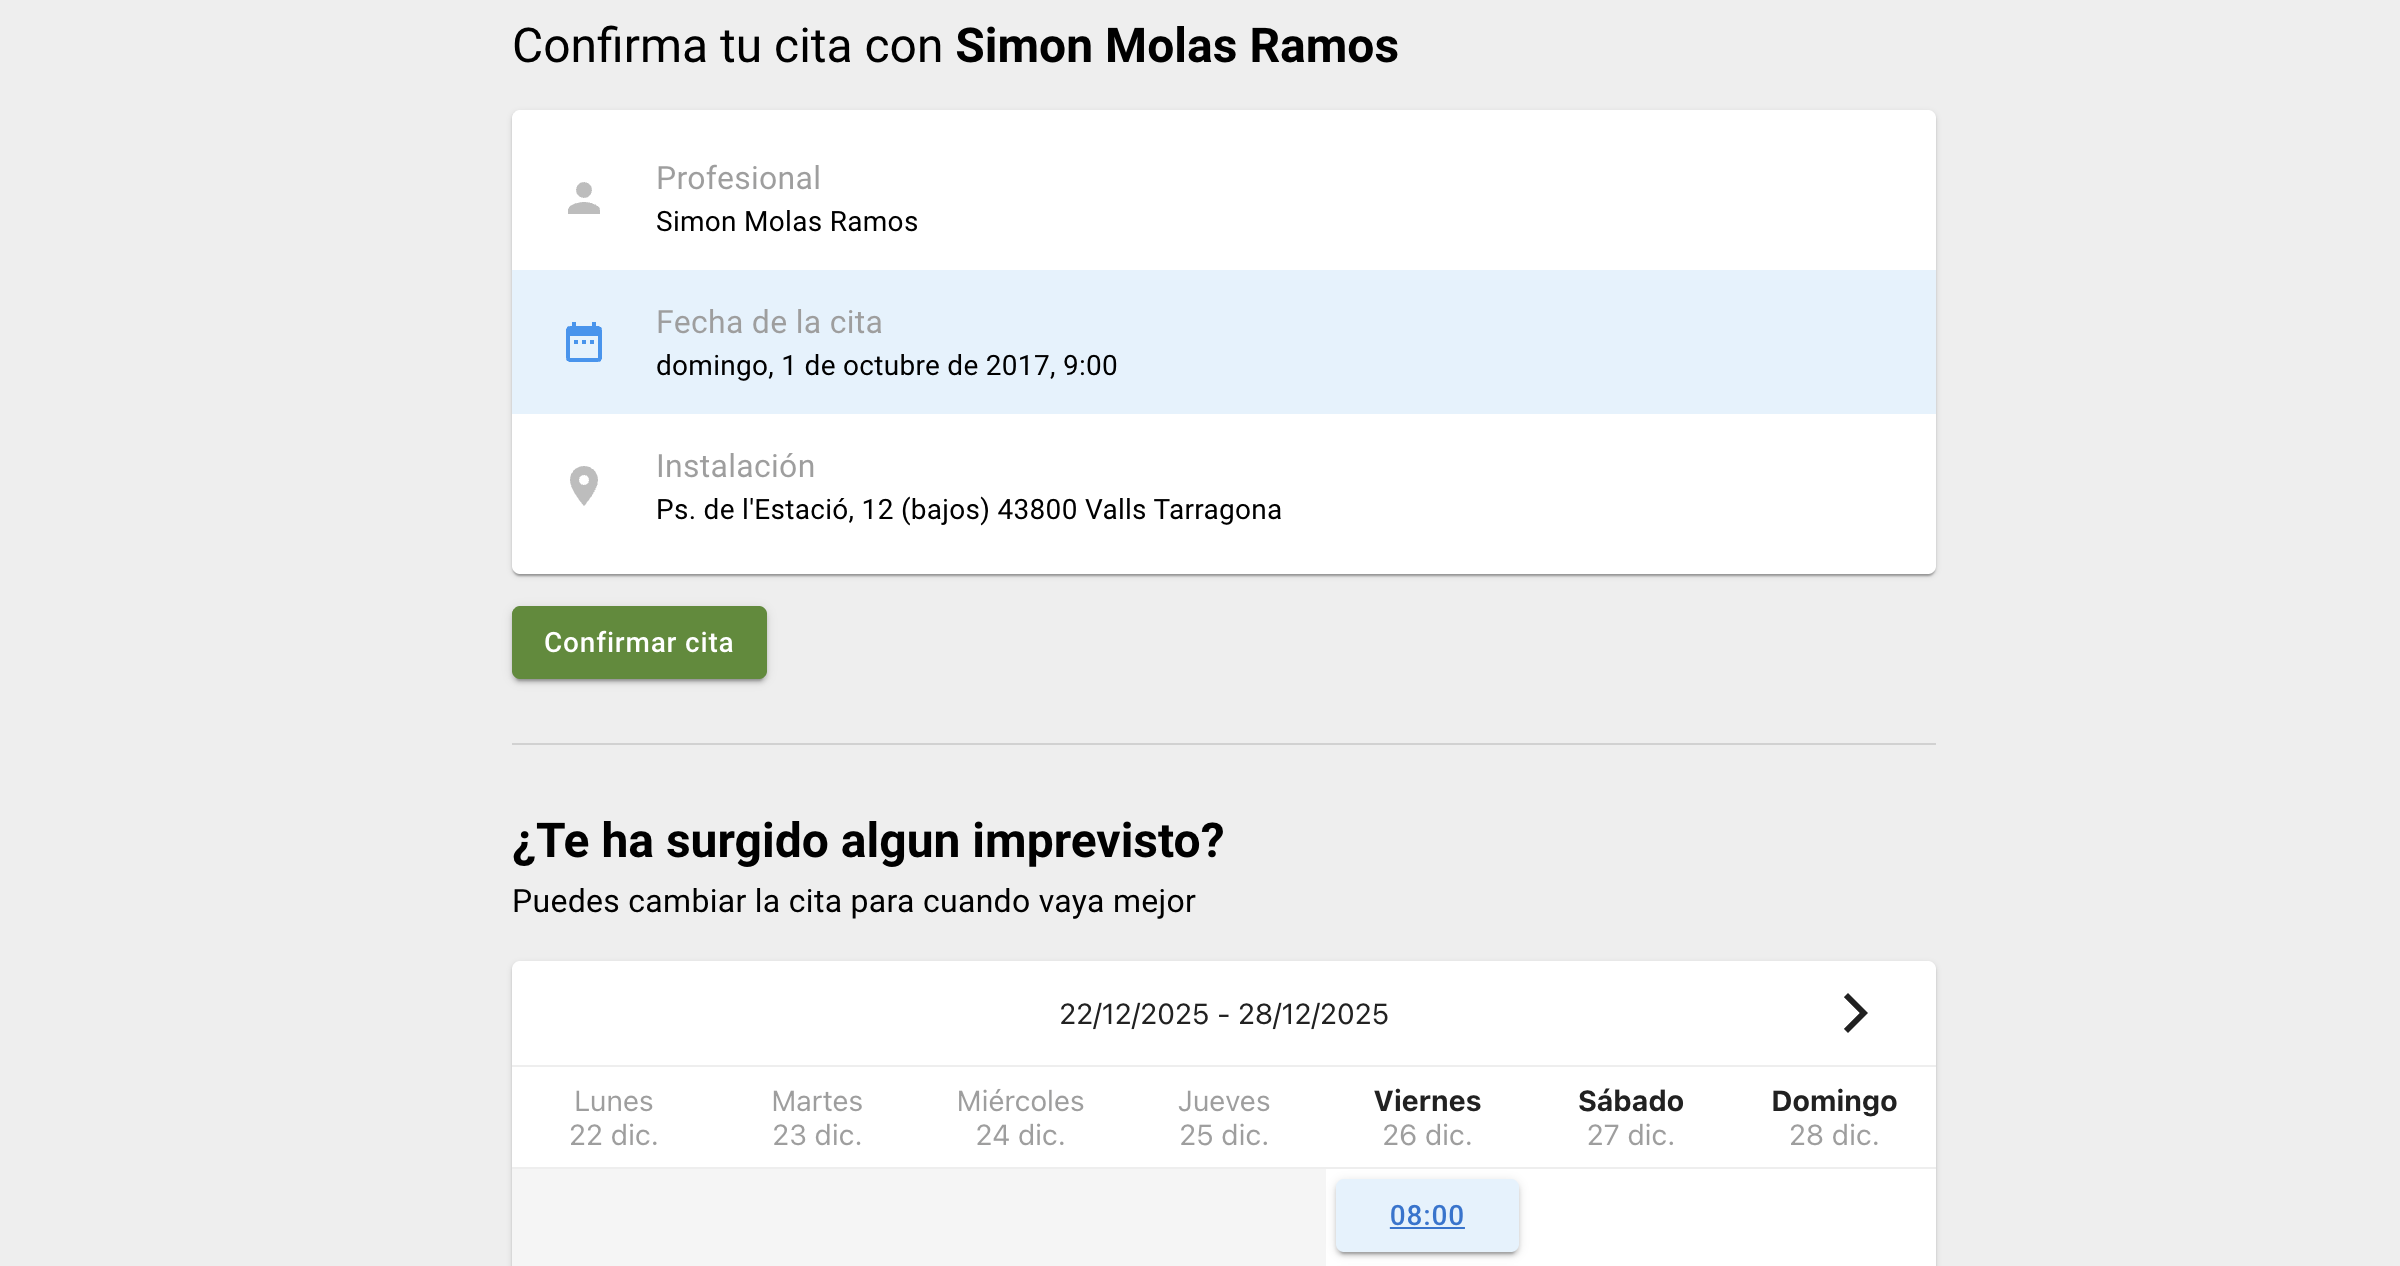The width and height of the screenshot is (2400, 1266).
Task: Click the Martes 23 dic. header
Action: pos(817,1117)
